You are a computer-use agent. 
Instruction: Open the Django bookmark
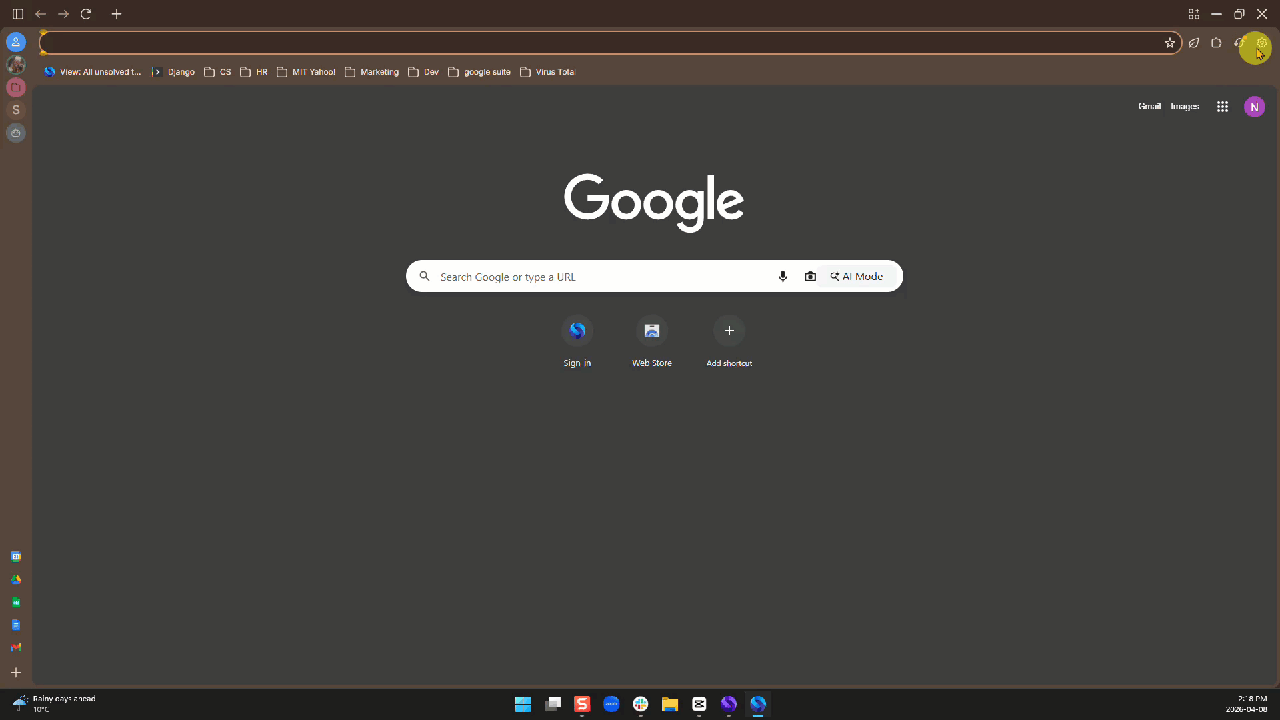(174, 72)
